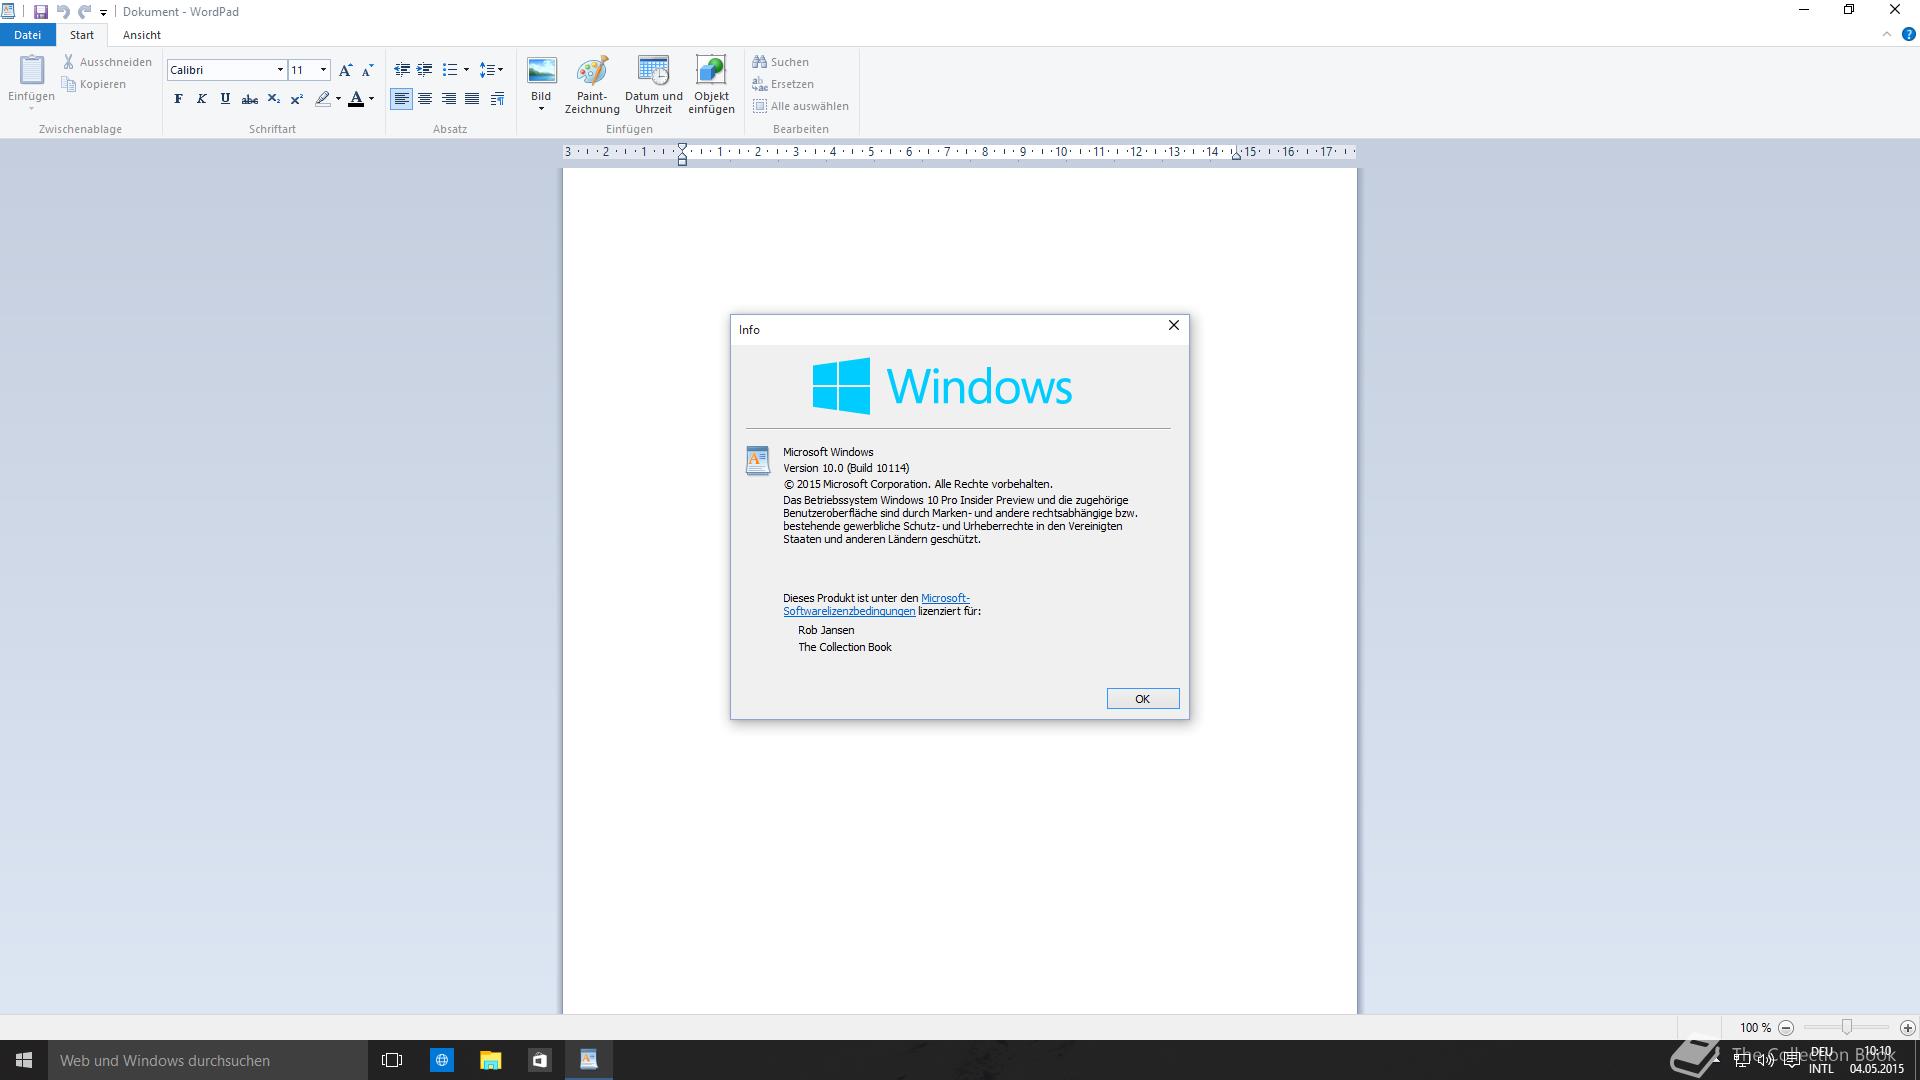1920x1080 pixels.
Task: Open Customize Quick Access Toolbar arrow
Action: [103, 13]
